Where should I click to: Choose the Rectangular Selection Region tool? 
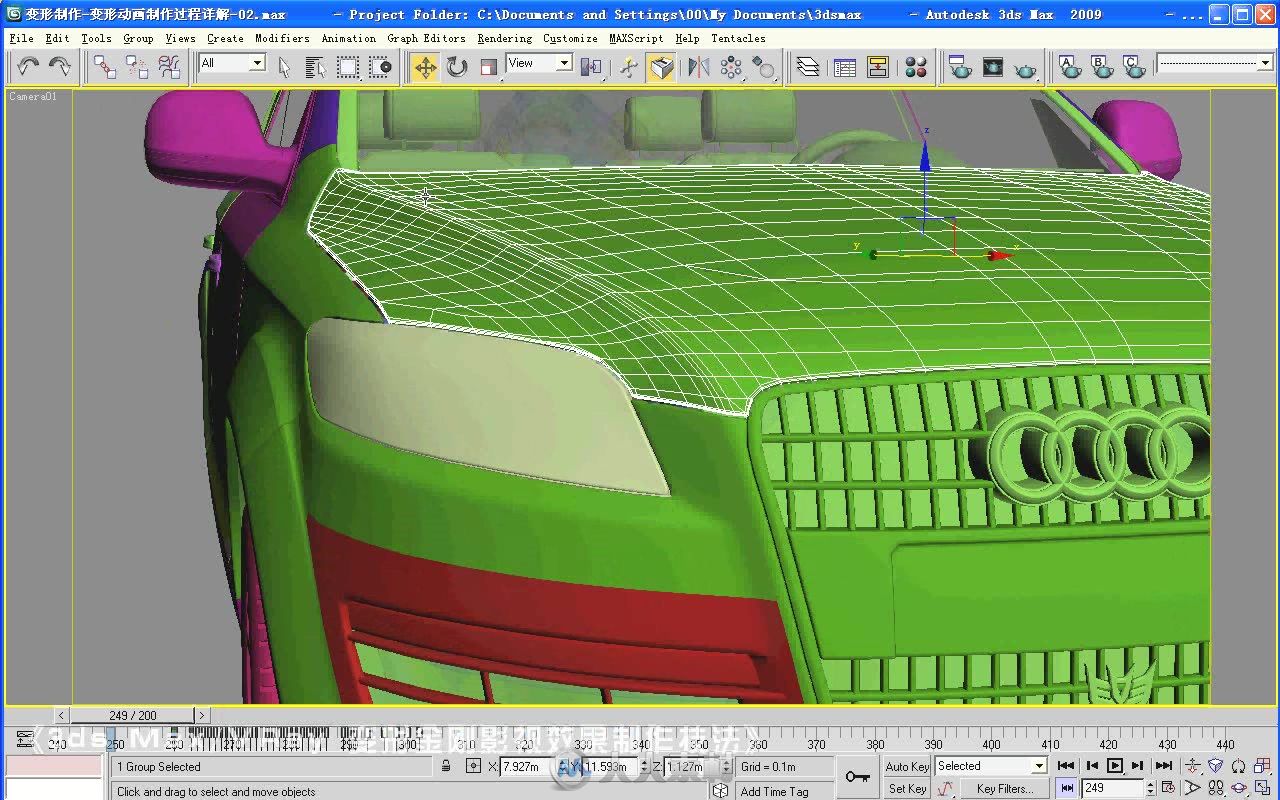tap(348, 67)
